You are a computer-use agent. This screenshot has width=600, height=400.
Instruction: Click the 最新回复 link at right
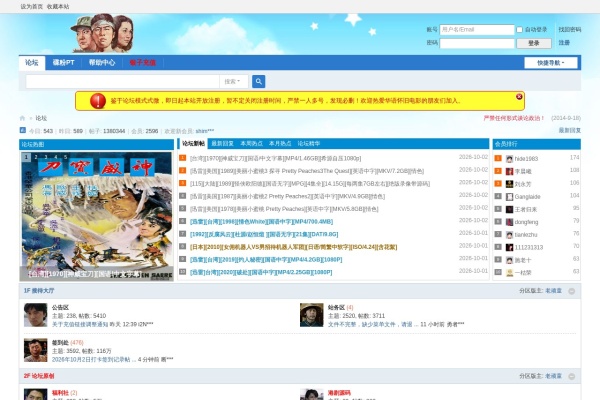[x=569, y=130]
